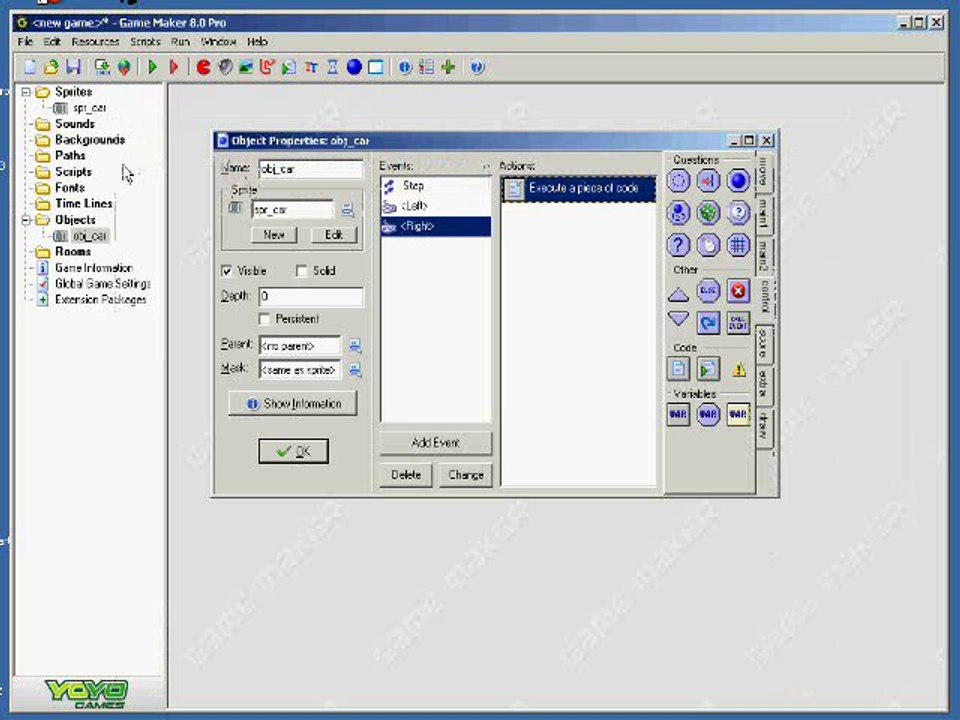Open the File menu
The width and height of the screenshot is (960, 720).
click(x=26, y=42)
